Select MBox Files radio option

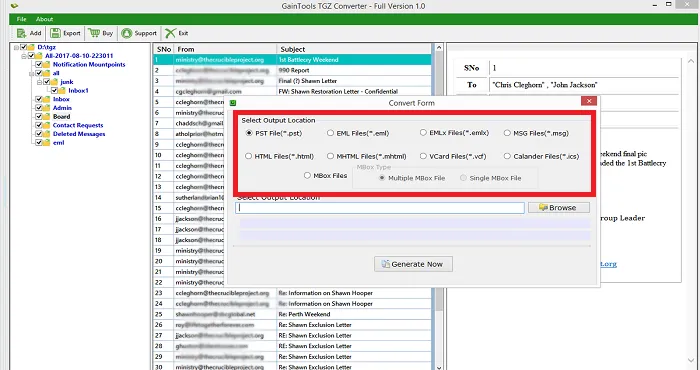click(307, 176)
